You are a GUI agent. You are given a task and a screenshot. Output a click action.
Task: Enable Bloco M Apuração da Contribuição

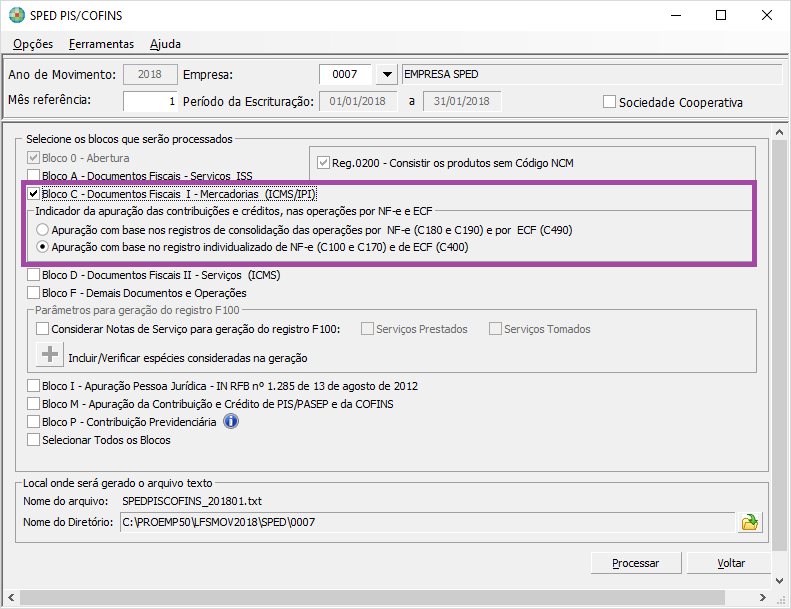point(34,404)
